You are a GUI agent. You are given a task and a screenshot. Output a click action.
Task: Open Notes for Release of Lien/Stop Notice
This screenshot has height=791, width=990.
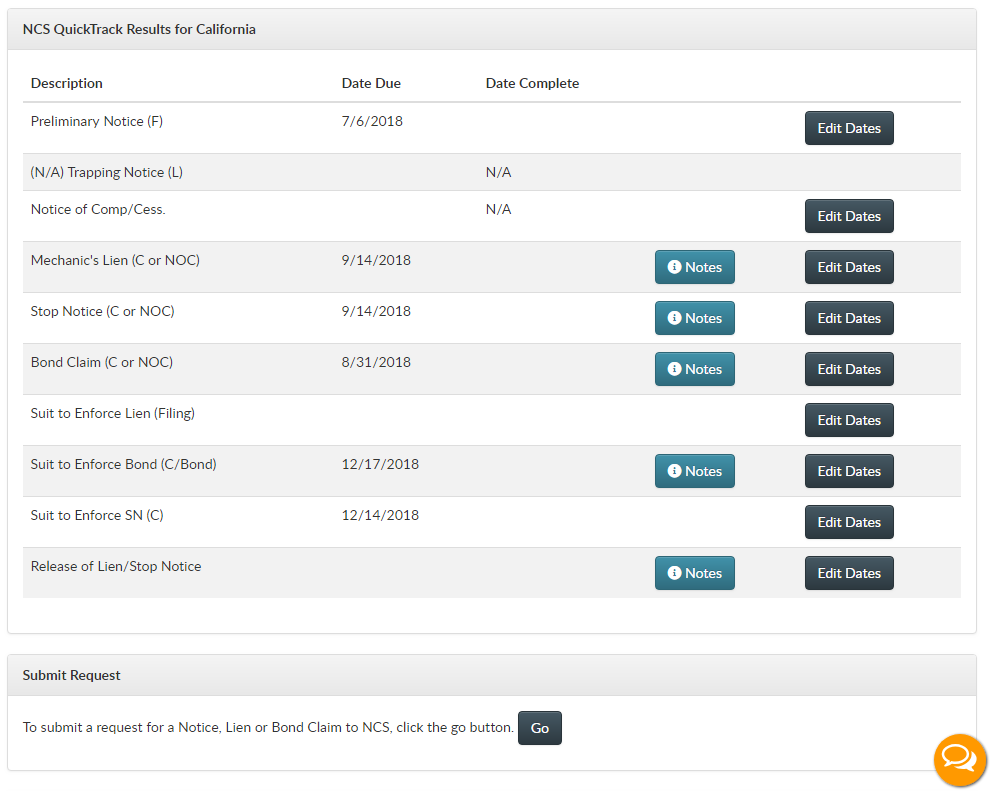[695, 573]
